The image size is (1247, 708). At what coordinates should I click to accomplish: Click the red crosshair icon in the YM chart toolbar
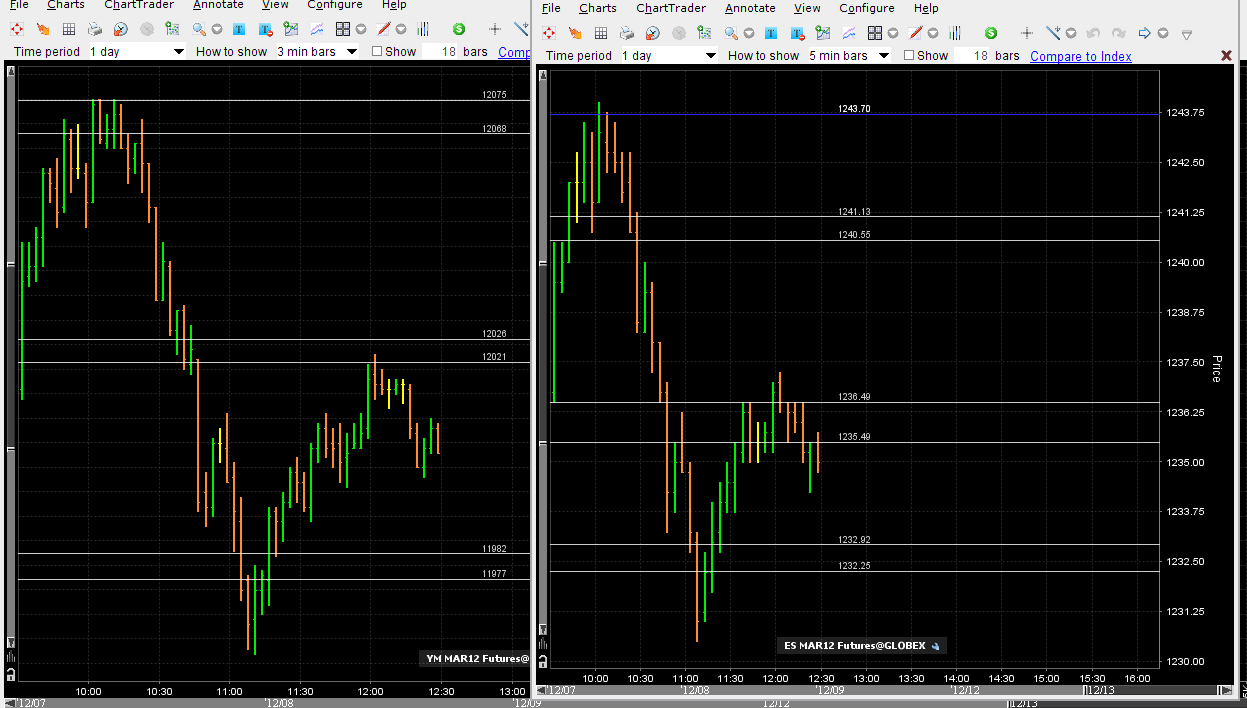tap(17, 29)
